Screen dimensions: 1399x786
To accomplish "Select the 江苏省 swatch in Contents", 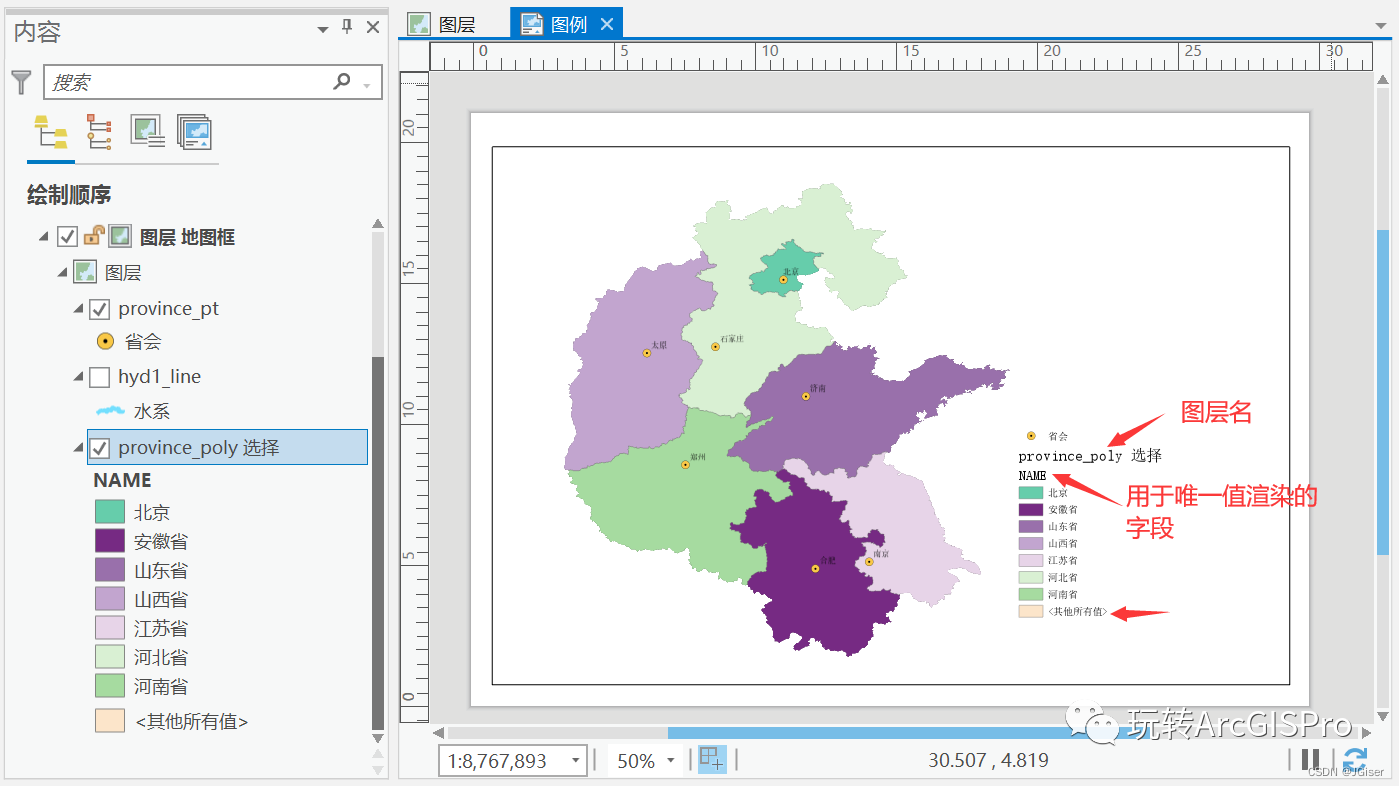I will 110,628.
